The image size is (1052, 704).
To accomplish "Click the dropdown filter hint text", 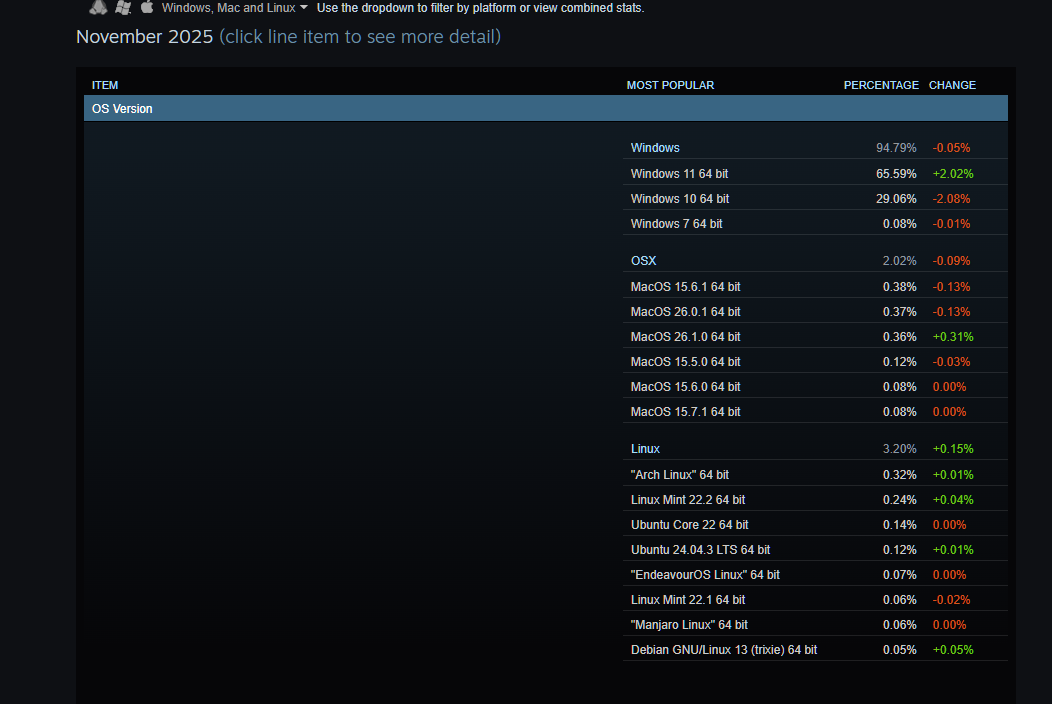I will click(x=480, y=8).
